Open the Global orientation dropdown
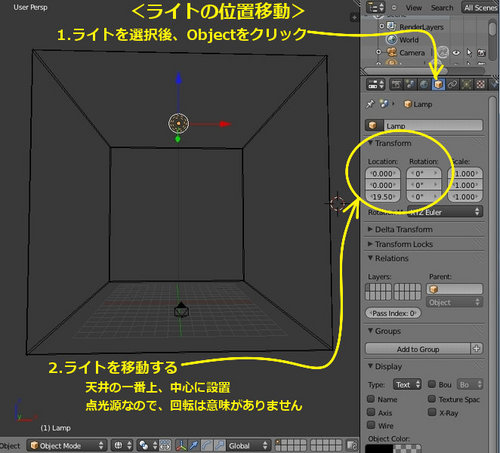This screenshot has width=500, height=453. [248, 445]
